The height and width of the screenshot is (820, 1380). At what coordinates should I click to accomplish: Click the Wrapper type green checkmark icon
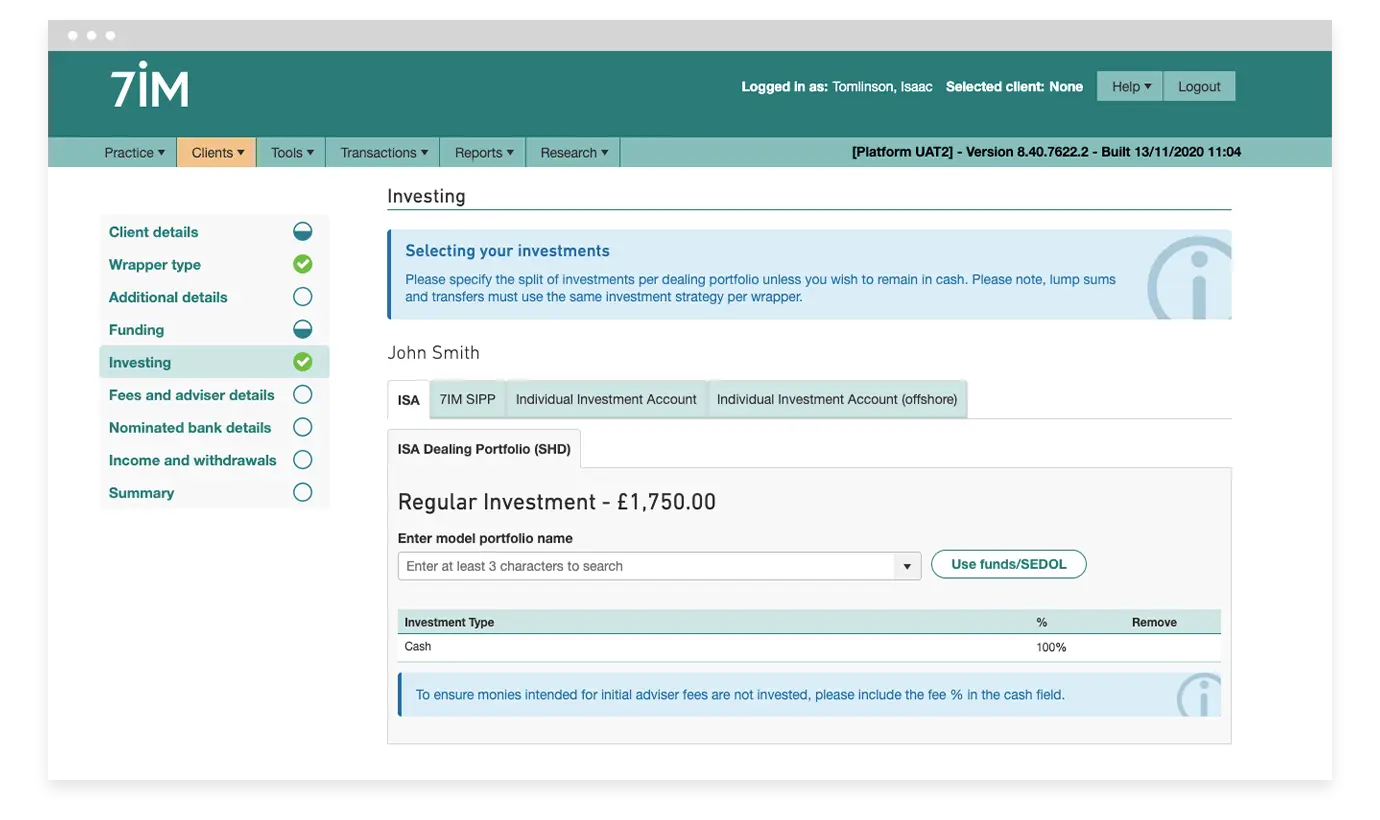click(302, 265)
